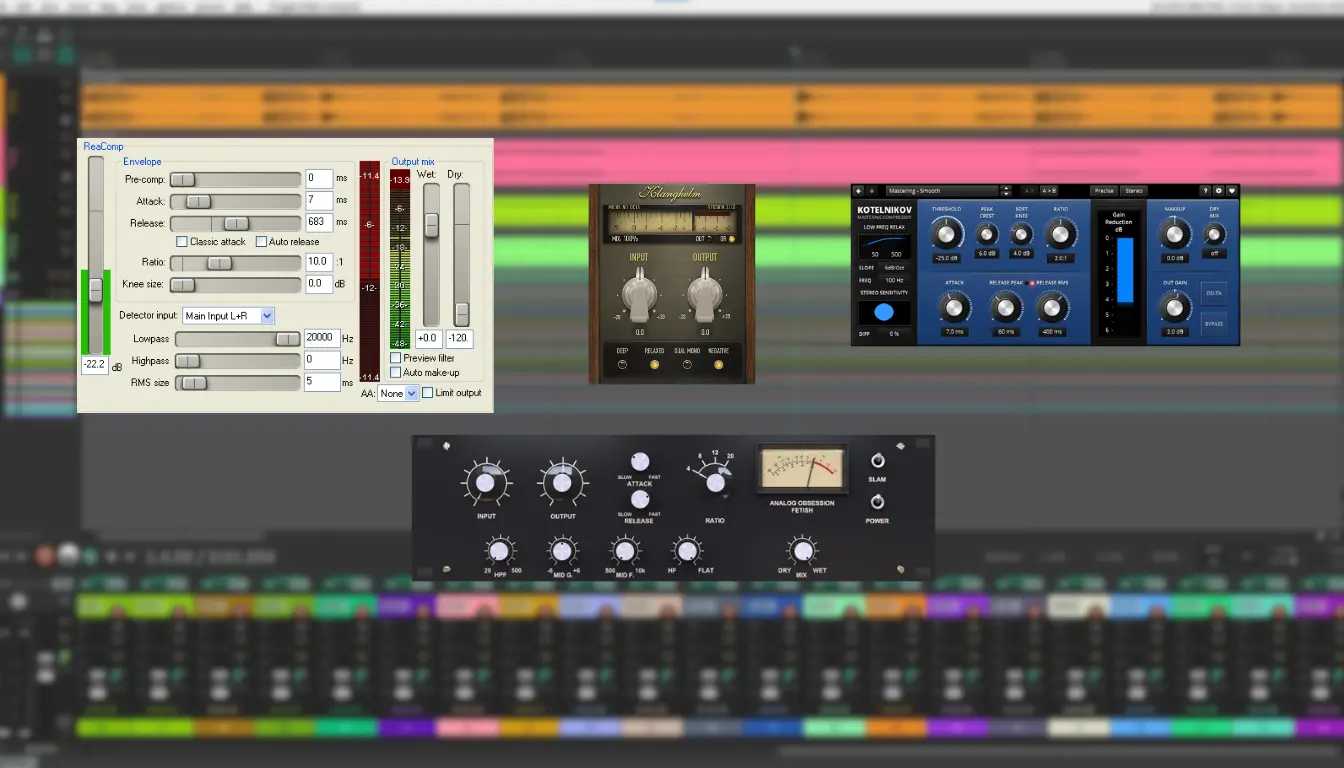The height and width of the screenshot is (768, 1344).
Task: Click Fetish Output knob
Action: (x=562, y=483)
